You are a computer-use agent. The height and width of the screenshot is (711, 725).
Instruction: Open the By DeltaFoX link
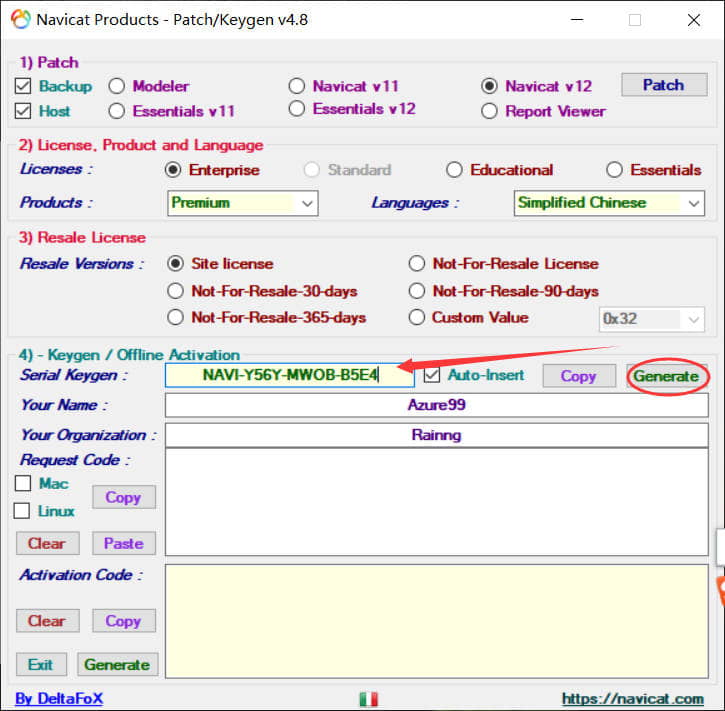coord(59,698)
